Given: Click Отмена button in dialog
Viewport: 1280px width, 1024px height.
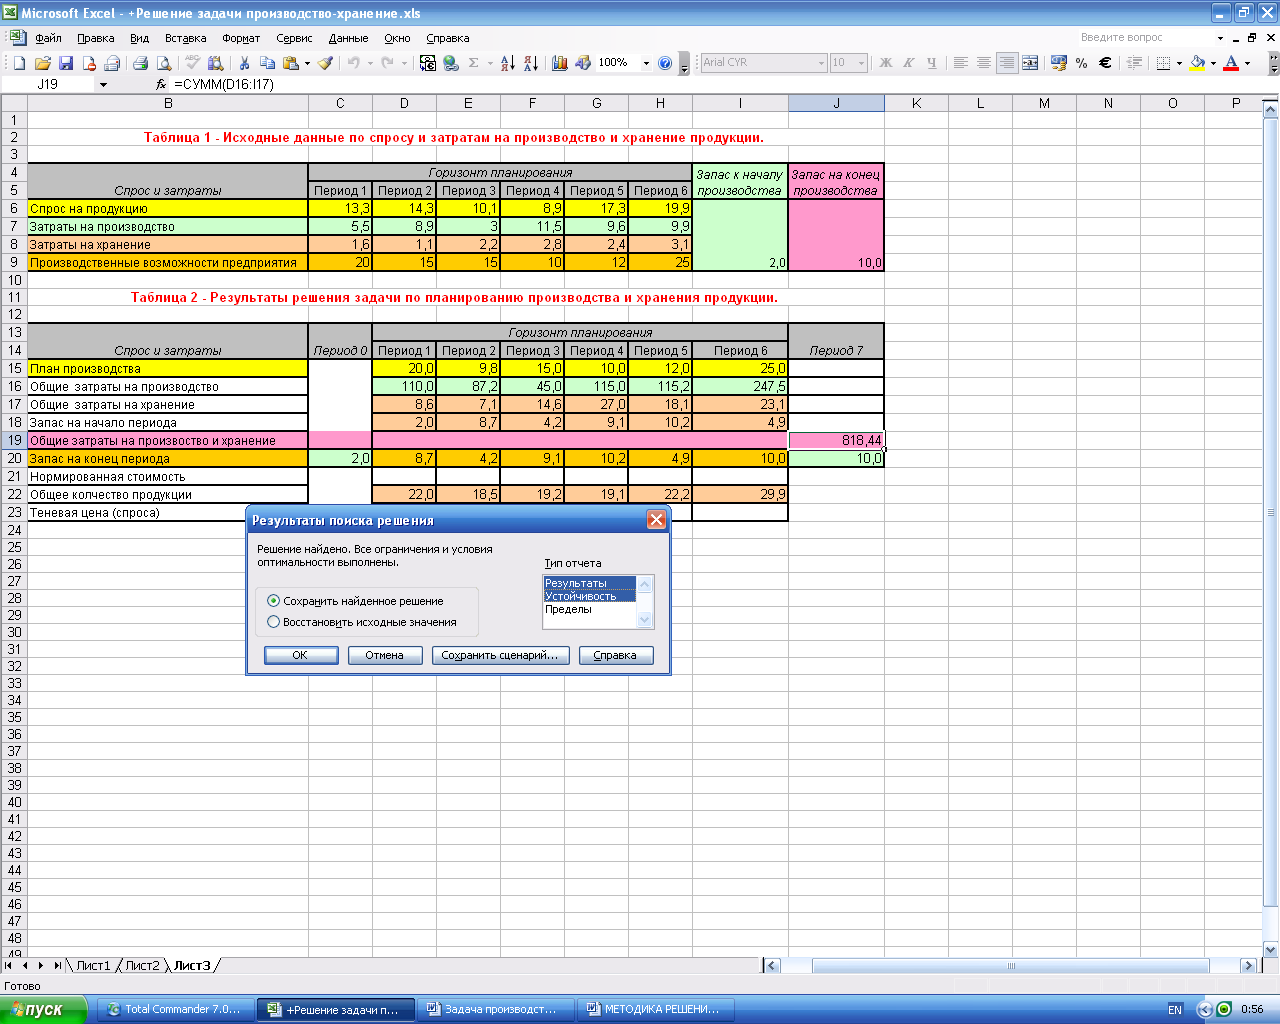Looking at the screenshot, I should pyautogui.click(x=384, y=655).
